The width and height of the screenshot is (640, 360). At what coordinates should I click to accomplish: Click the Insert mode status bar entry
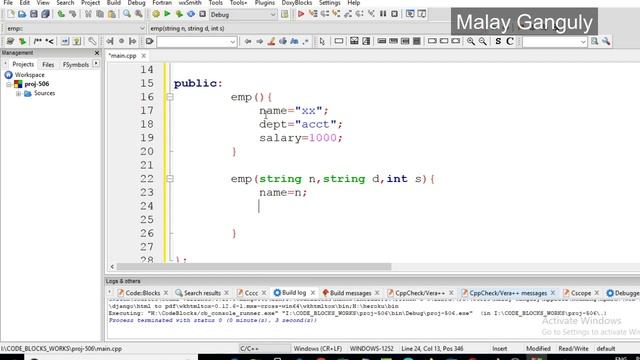point(500,349)
